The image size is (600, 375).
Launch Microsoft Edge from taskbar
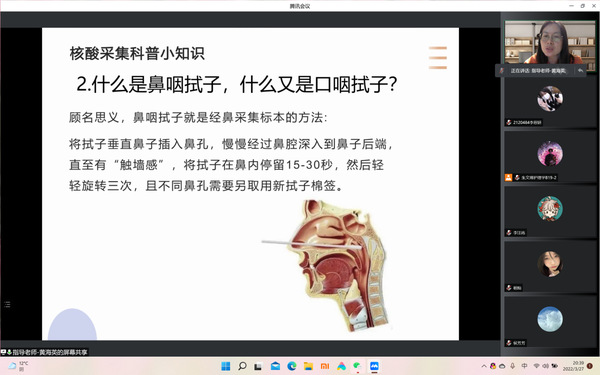(x=292, y=366)
